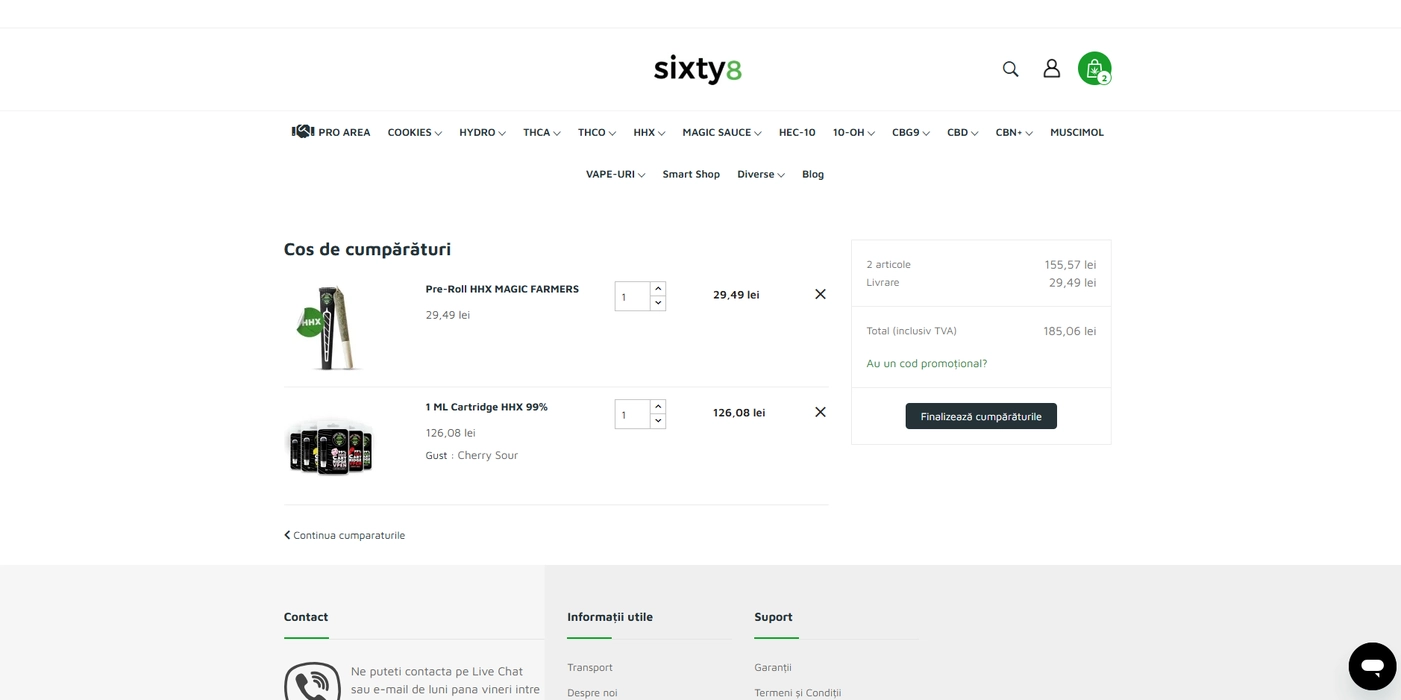The height and width of the screenshot is (700, 1401).
Task: Expand the MAGIC SAUCE menu
Action: click(x=721, y=133)
